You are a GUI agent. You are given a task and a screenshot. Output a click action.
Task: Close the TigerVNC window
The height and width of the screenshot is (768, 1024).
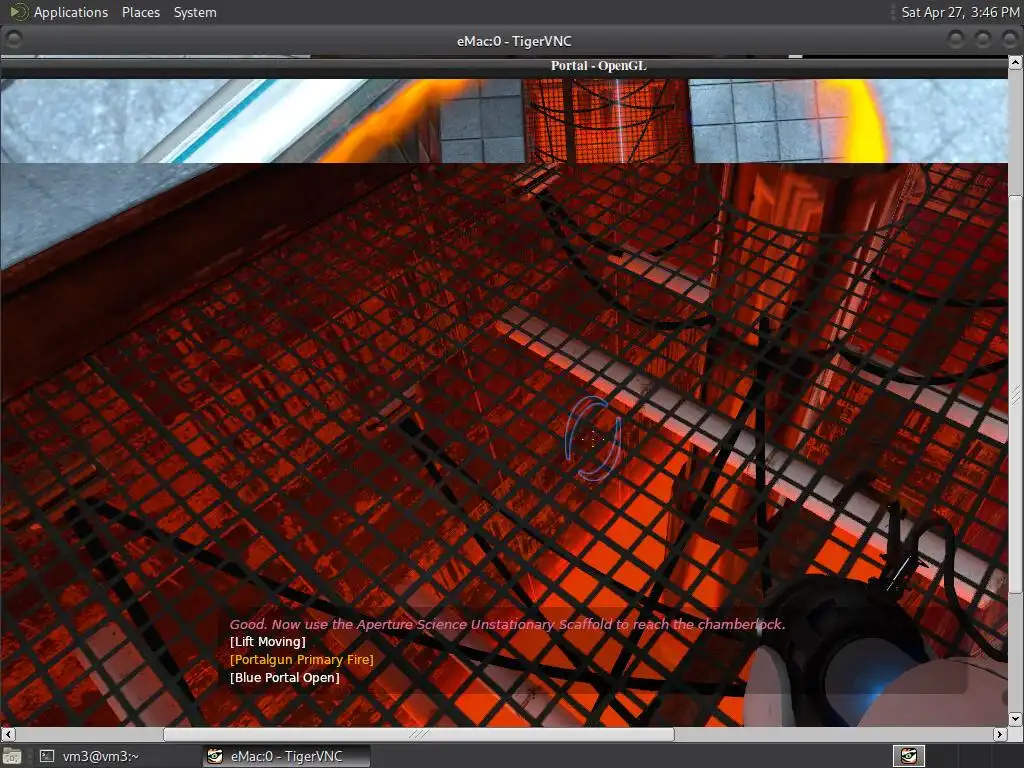(x=1010, y=40)
